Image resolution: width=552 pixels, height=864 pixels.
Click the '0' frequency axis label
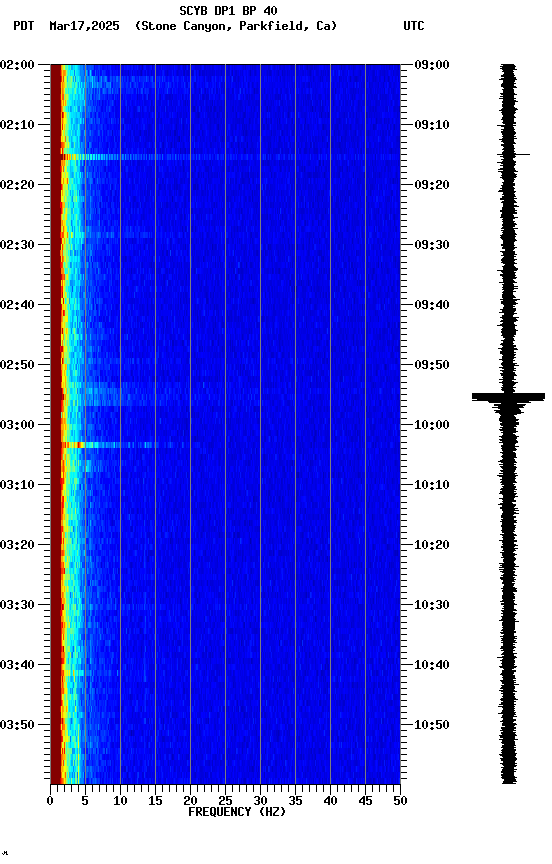point(50,801)
